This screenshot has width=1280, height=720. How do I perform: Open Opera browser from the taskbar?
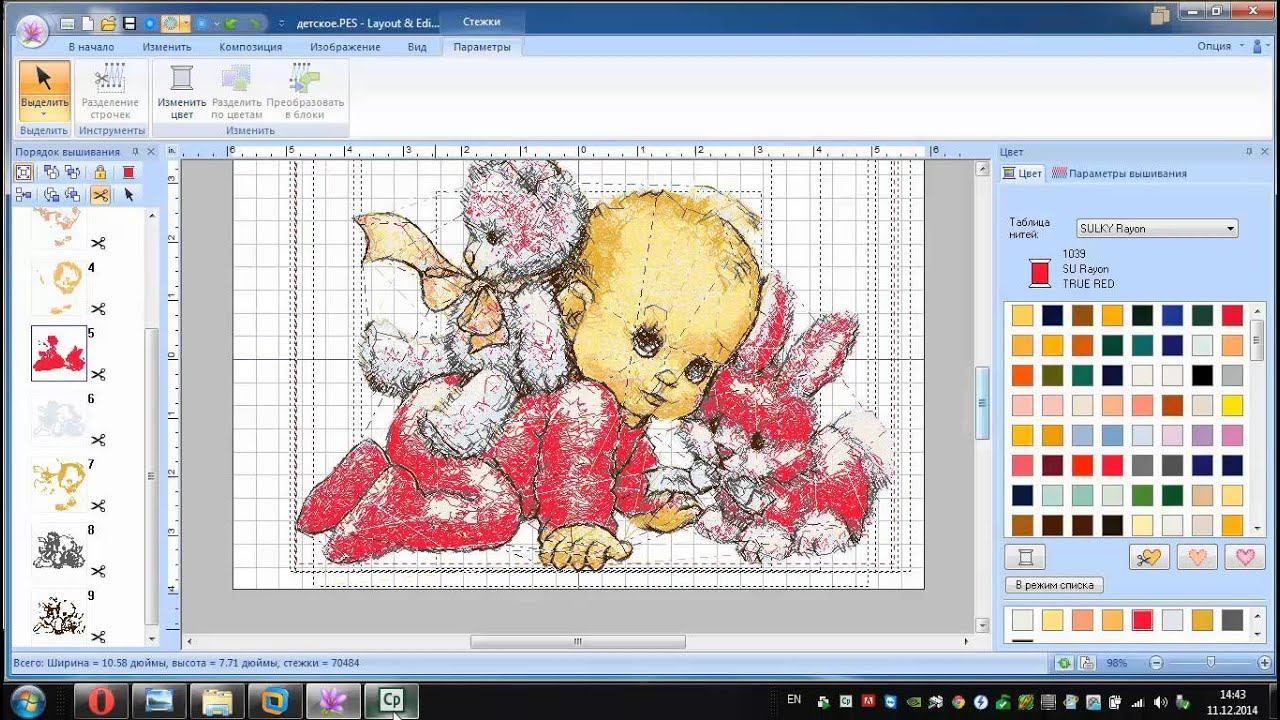[100, 701]
